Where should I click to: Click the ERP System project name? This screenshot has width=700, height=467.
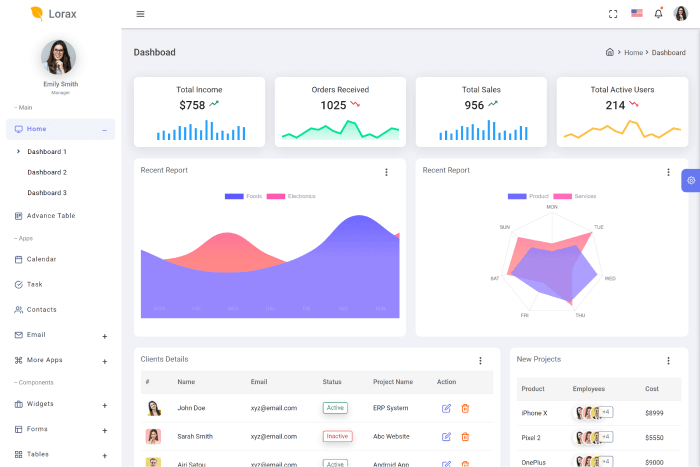391,408
